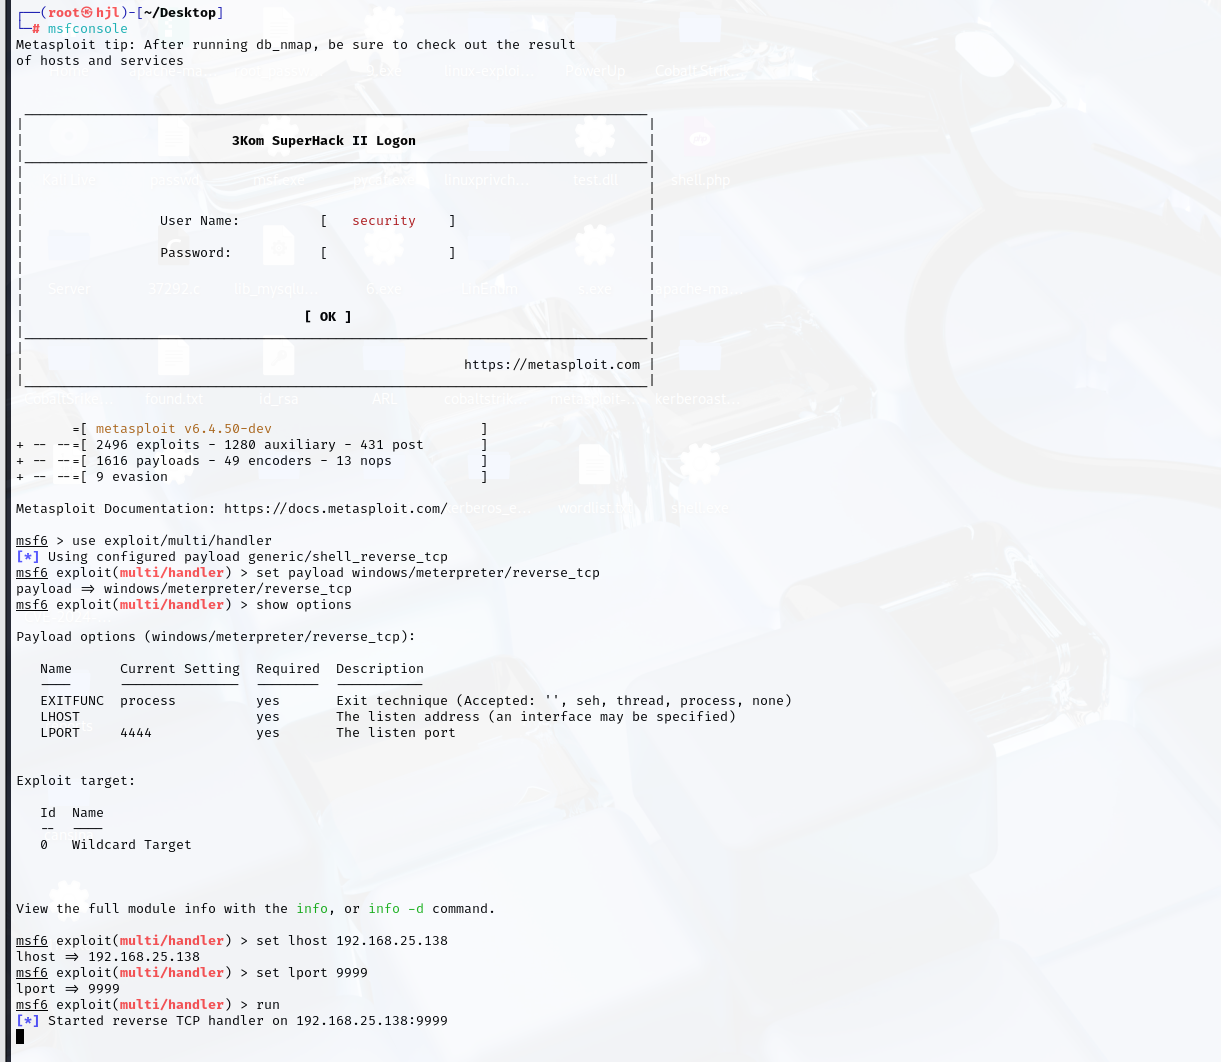
Task: Click the 'Password:' label in banner
Action: 196,253
